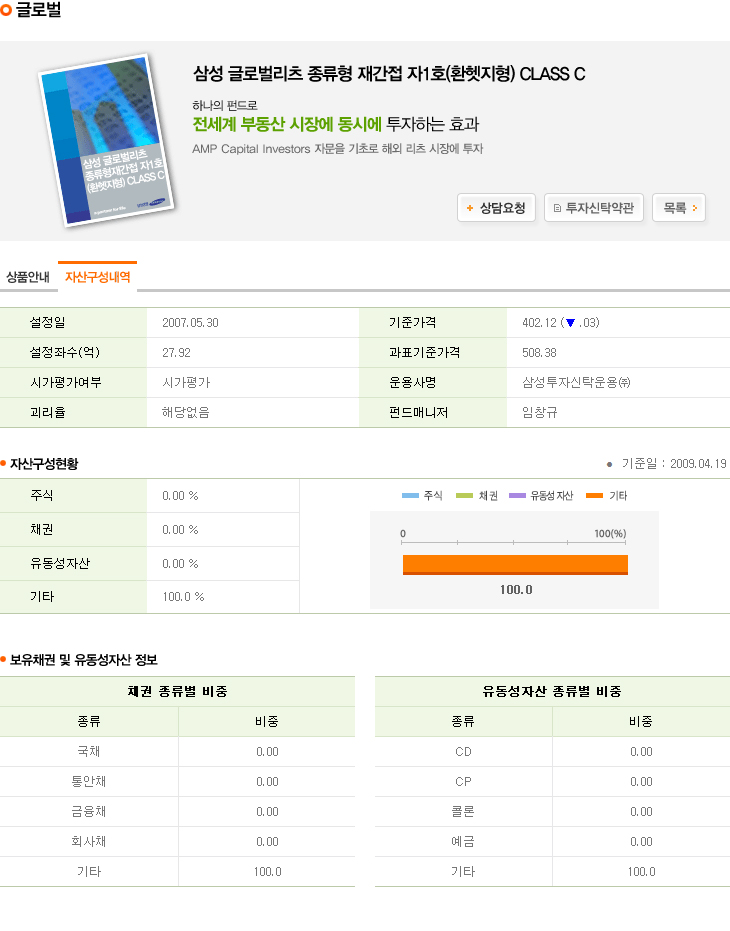The image size is (730, 931).
Task: Select the orange 기타 legend swatch
Action: click(595, 496)
